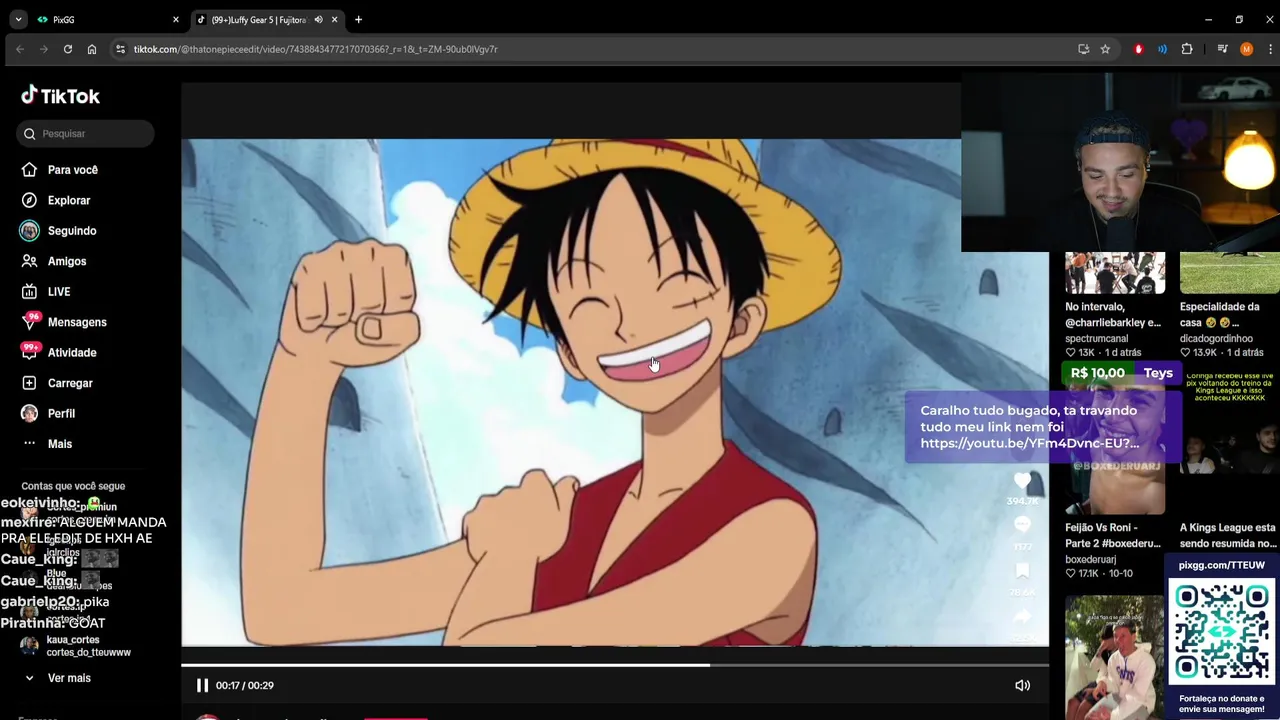Close the Luffy Gear 5 TikTok tab
The width and height of the screenshot is (1280, 720).
coord(334,19)
